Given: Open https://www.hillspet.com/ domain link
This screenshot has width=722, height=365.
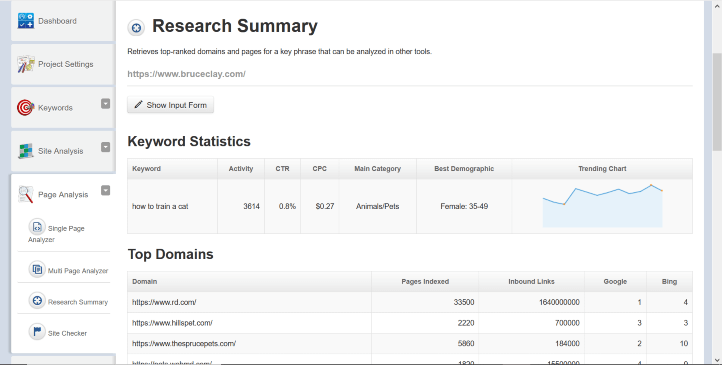Looking at the screenshot, I should click(172, 323).
